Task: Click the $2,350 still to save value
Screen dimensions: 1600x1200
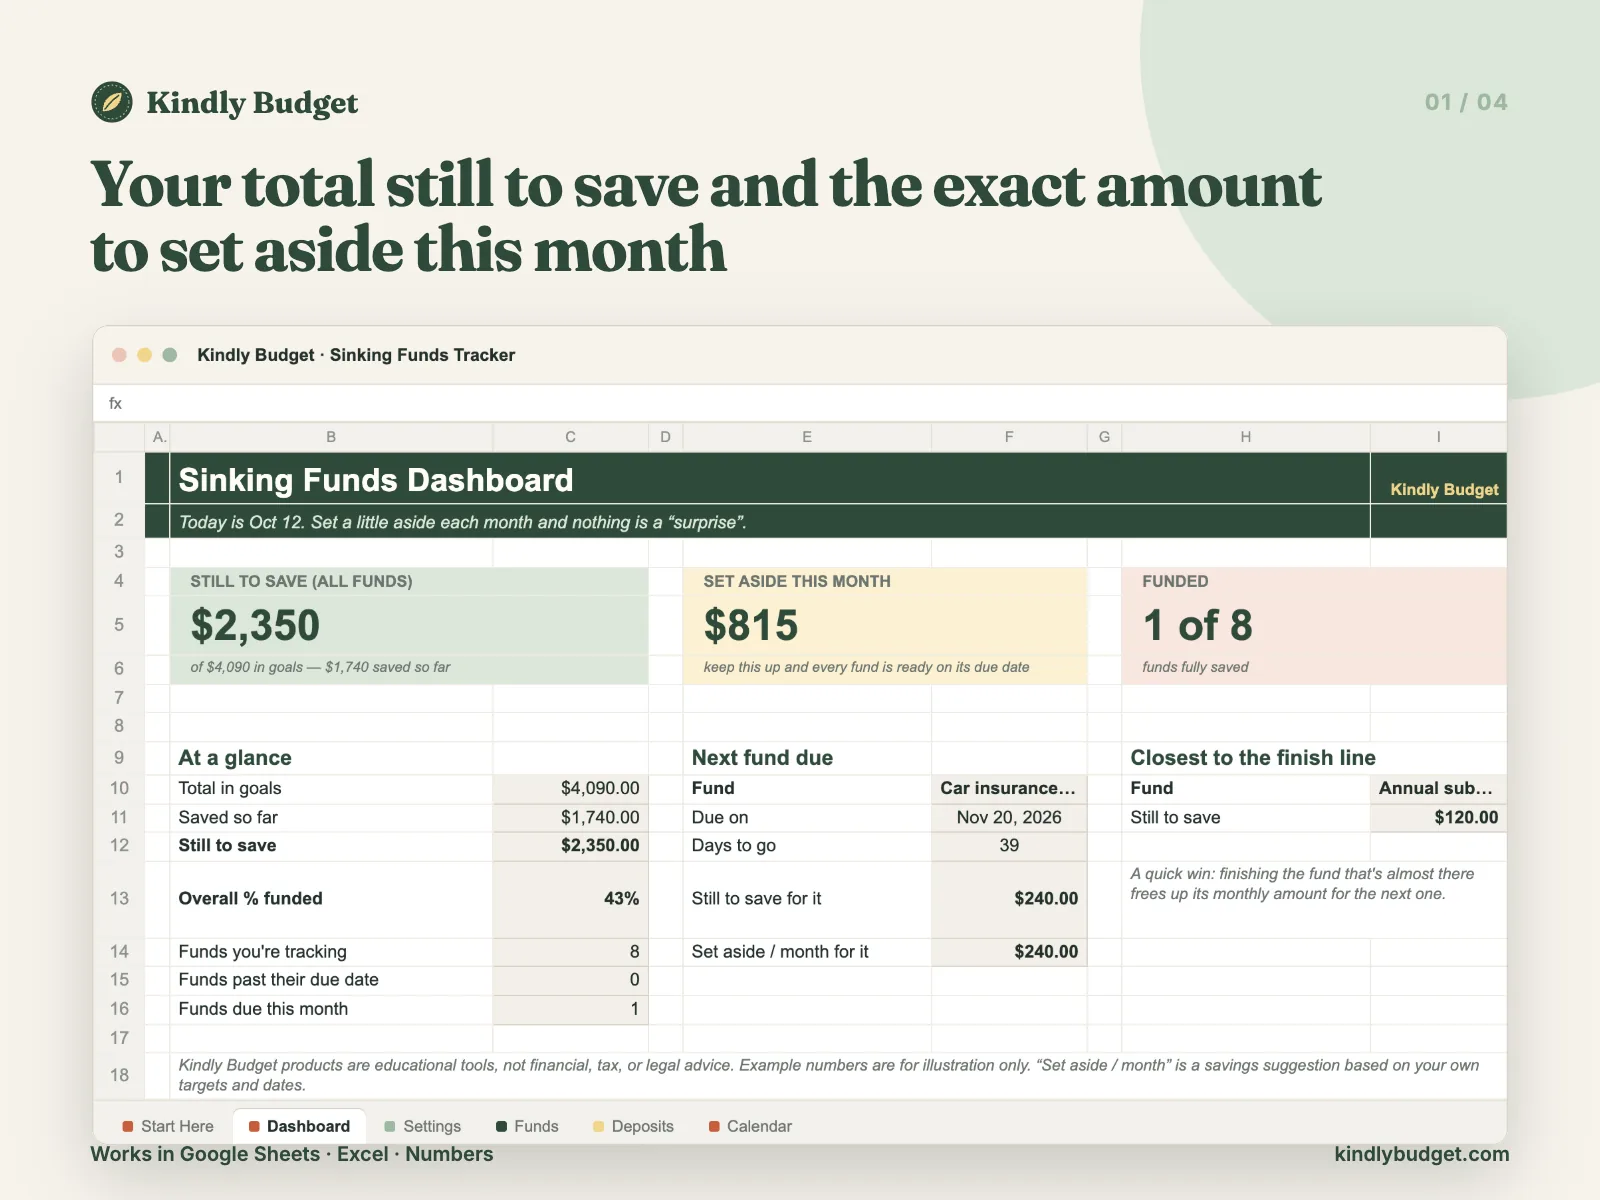Action: pos(255,626)
